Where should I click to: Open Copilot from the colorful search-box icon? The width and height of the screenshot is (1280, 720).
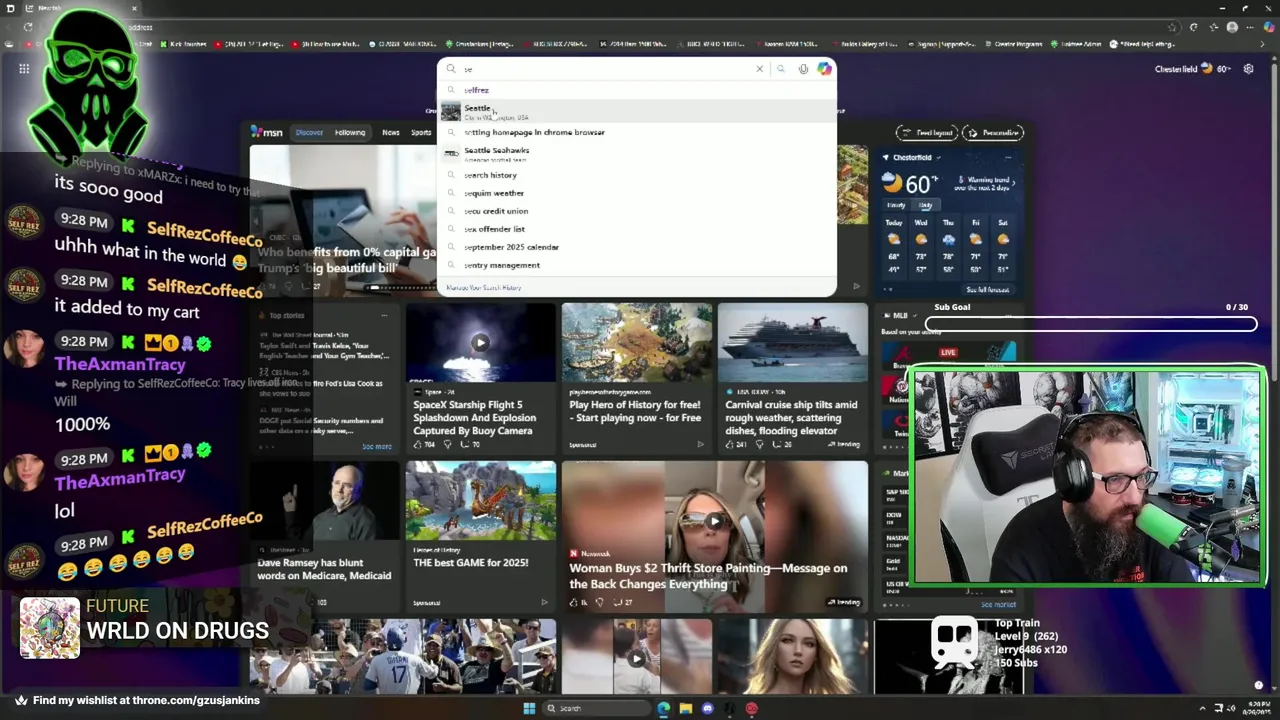(x=824, y=69)
